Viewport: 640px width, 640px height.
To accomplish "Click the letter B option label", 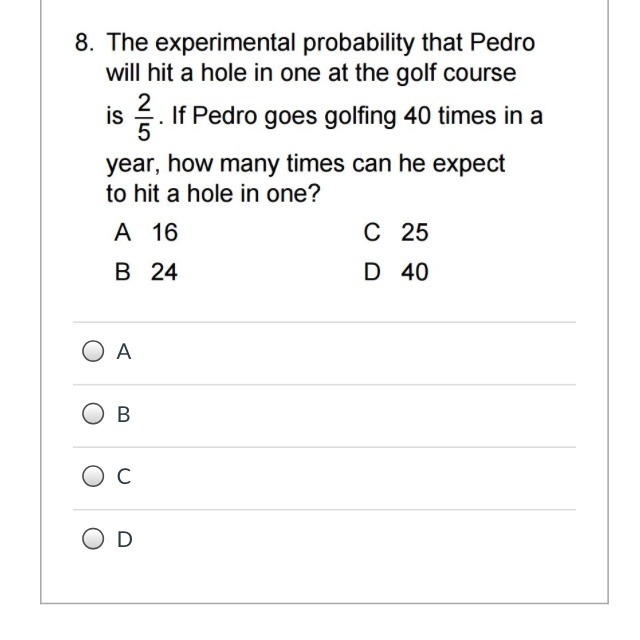I will [124, 414].
